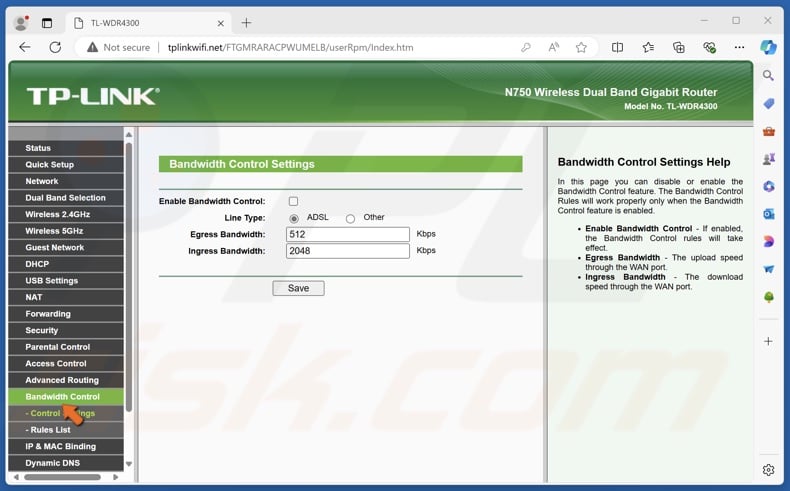Select the Bandwidth Control menu

(x=66, y=397)
